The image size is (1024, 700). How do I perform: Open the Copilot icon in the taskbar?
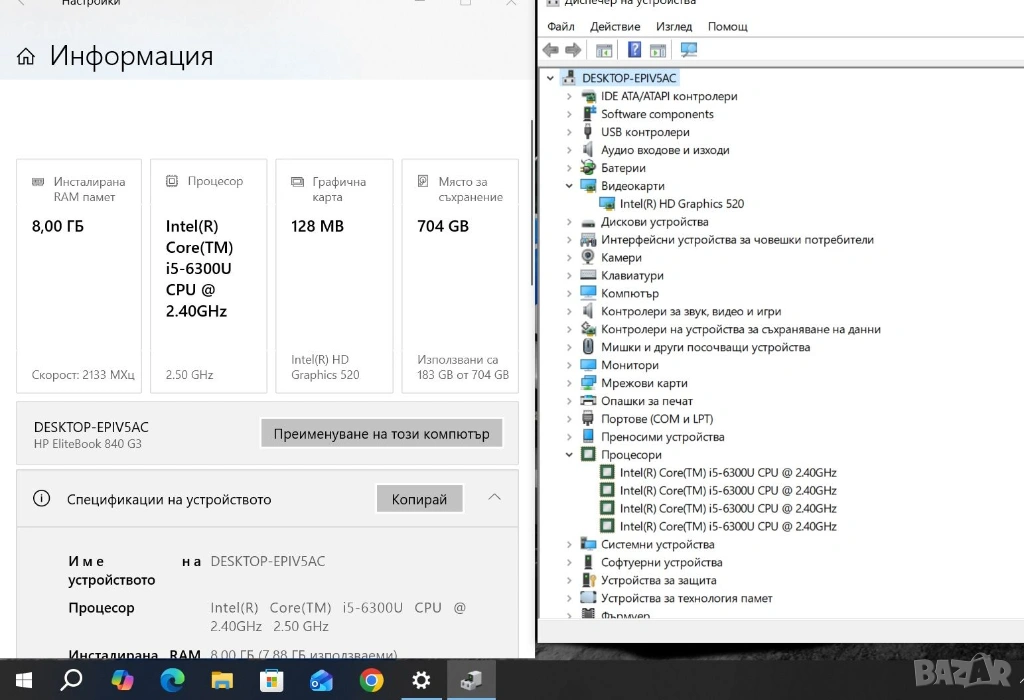[122, 681]
